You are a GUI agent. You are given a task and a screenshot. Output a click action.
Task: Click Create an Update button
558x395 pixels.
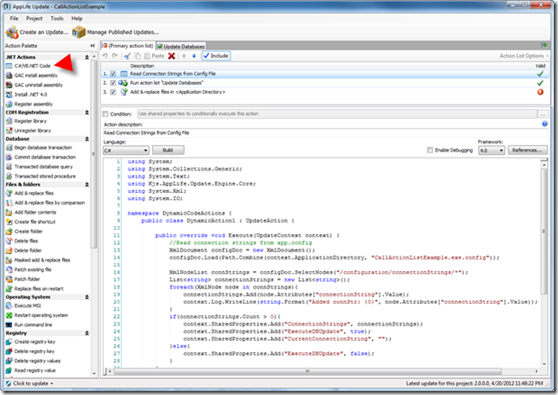point(37,32)
